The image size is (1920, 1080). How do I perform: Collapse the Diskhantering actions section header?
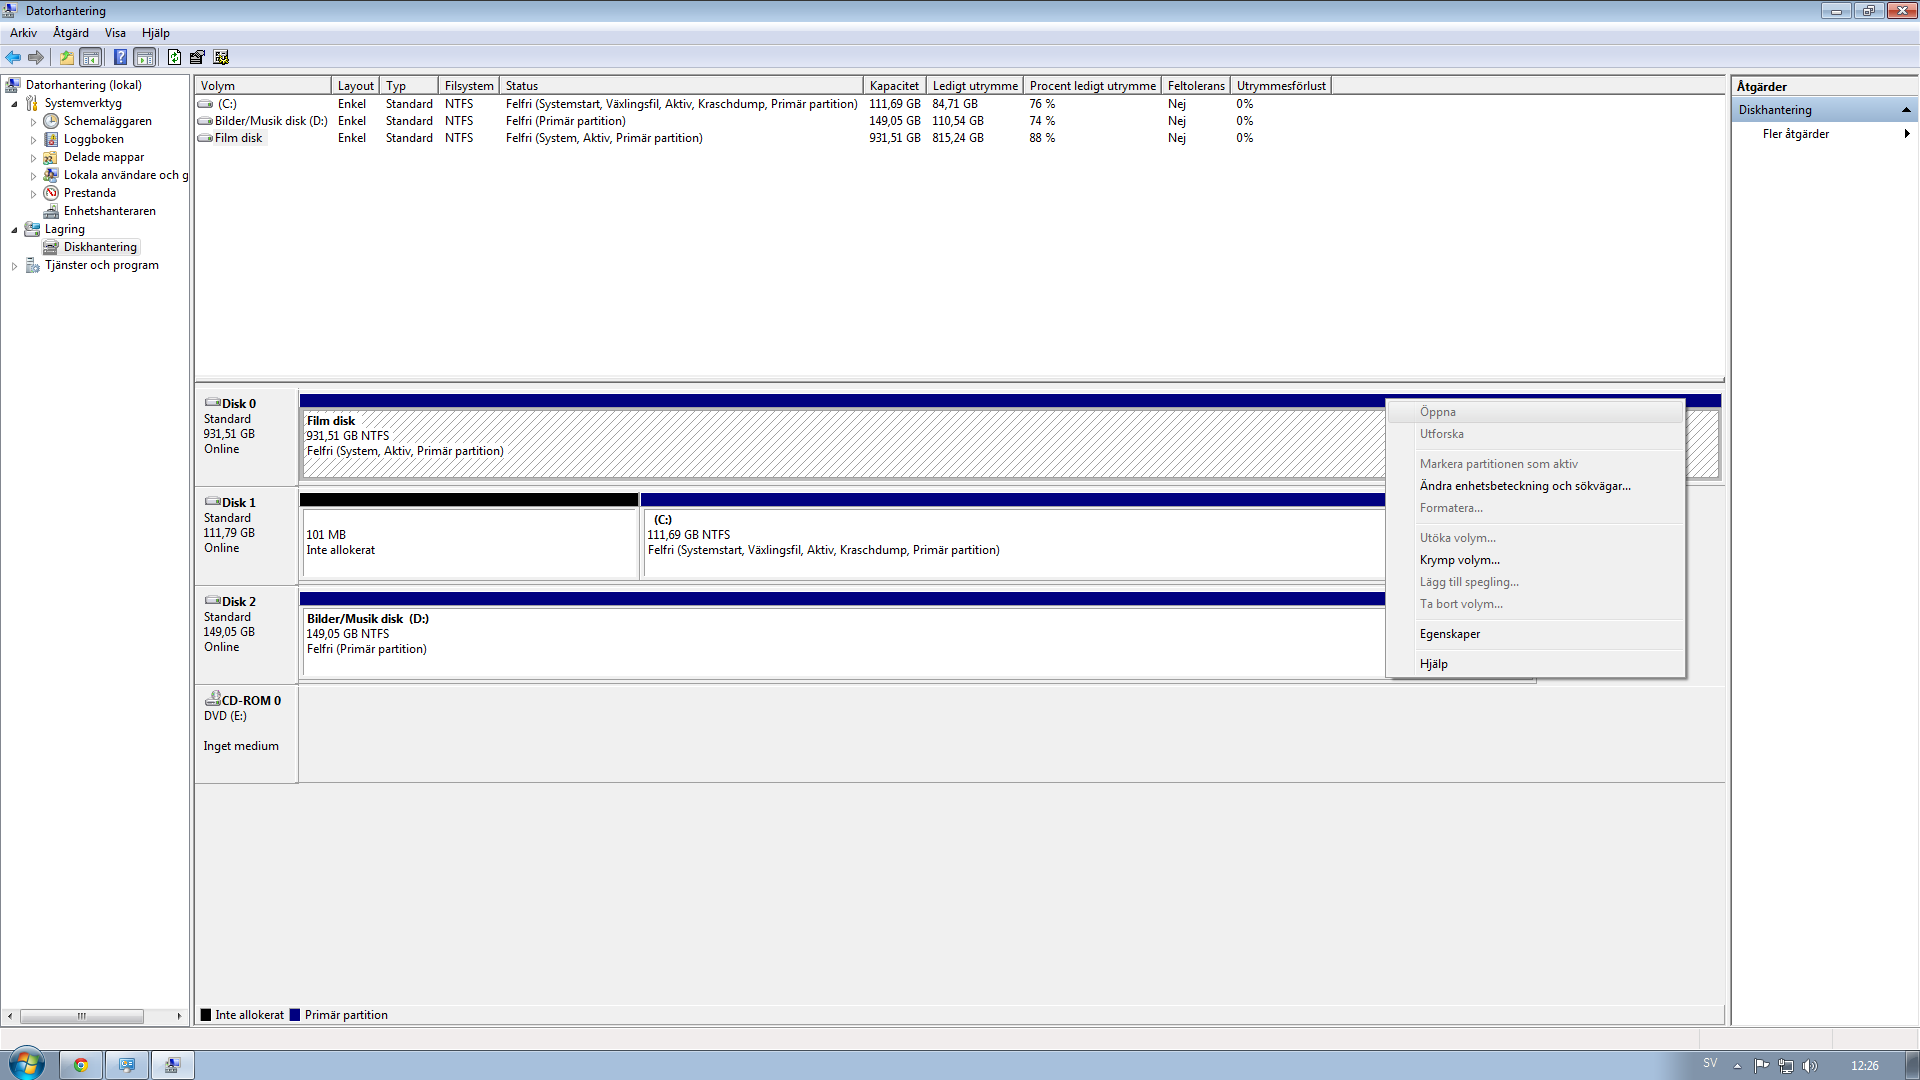pyautogui.click(x=1825, y=110)
